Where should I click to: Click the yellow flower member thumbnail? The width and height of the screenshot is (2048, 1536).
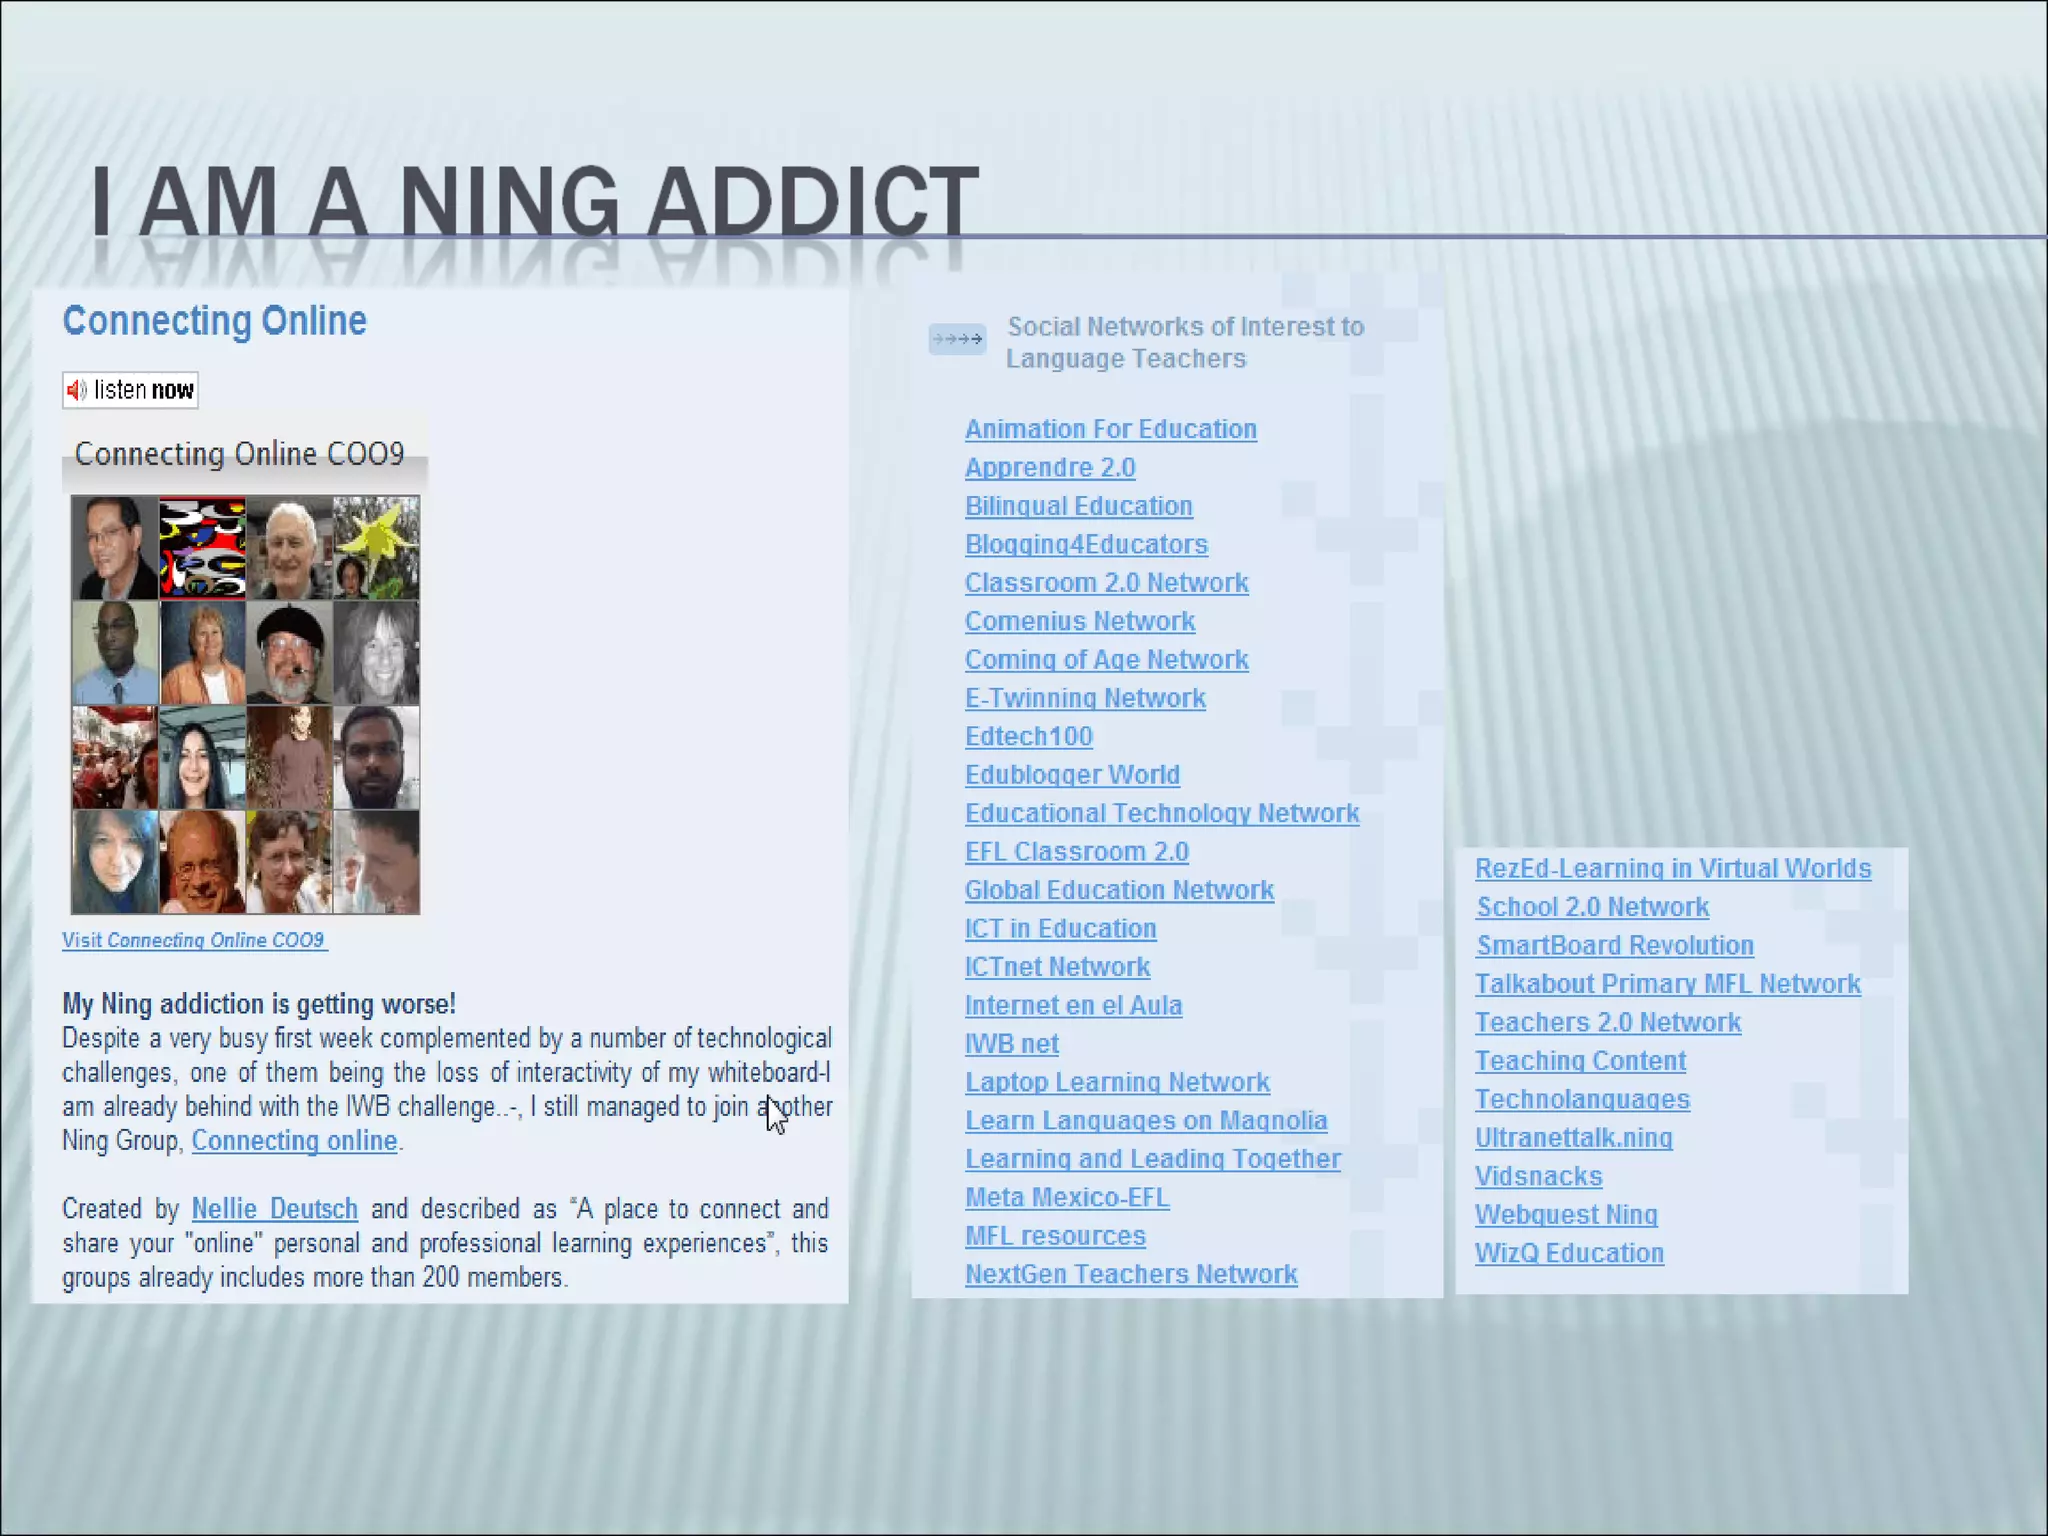376,547
